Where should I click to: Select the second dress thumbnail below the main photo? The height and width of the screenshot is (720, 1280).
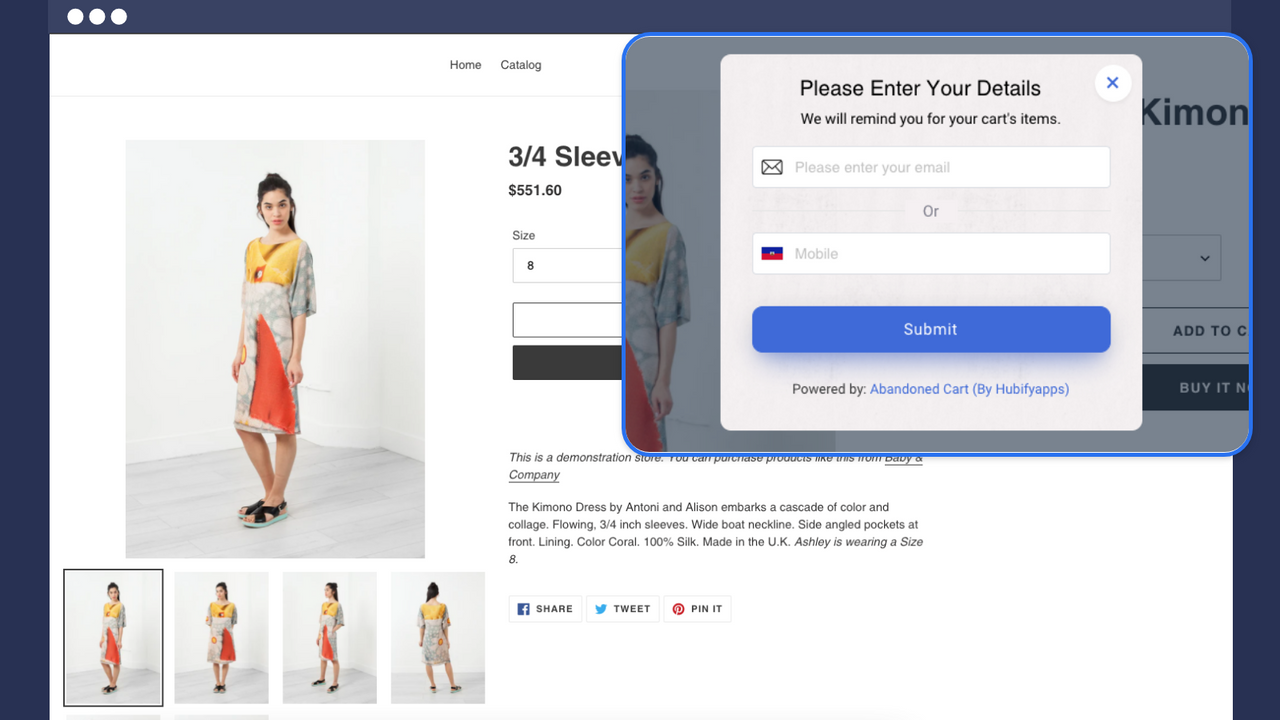pos(221,637)
